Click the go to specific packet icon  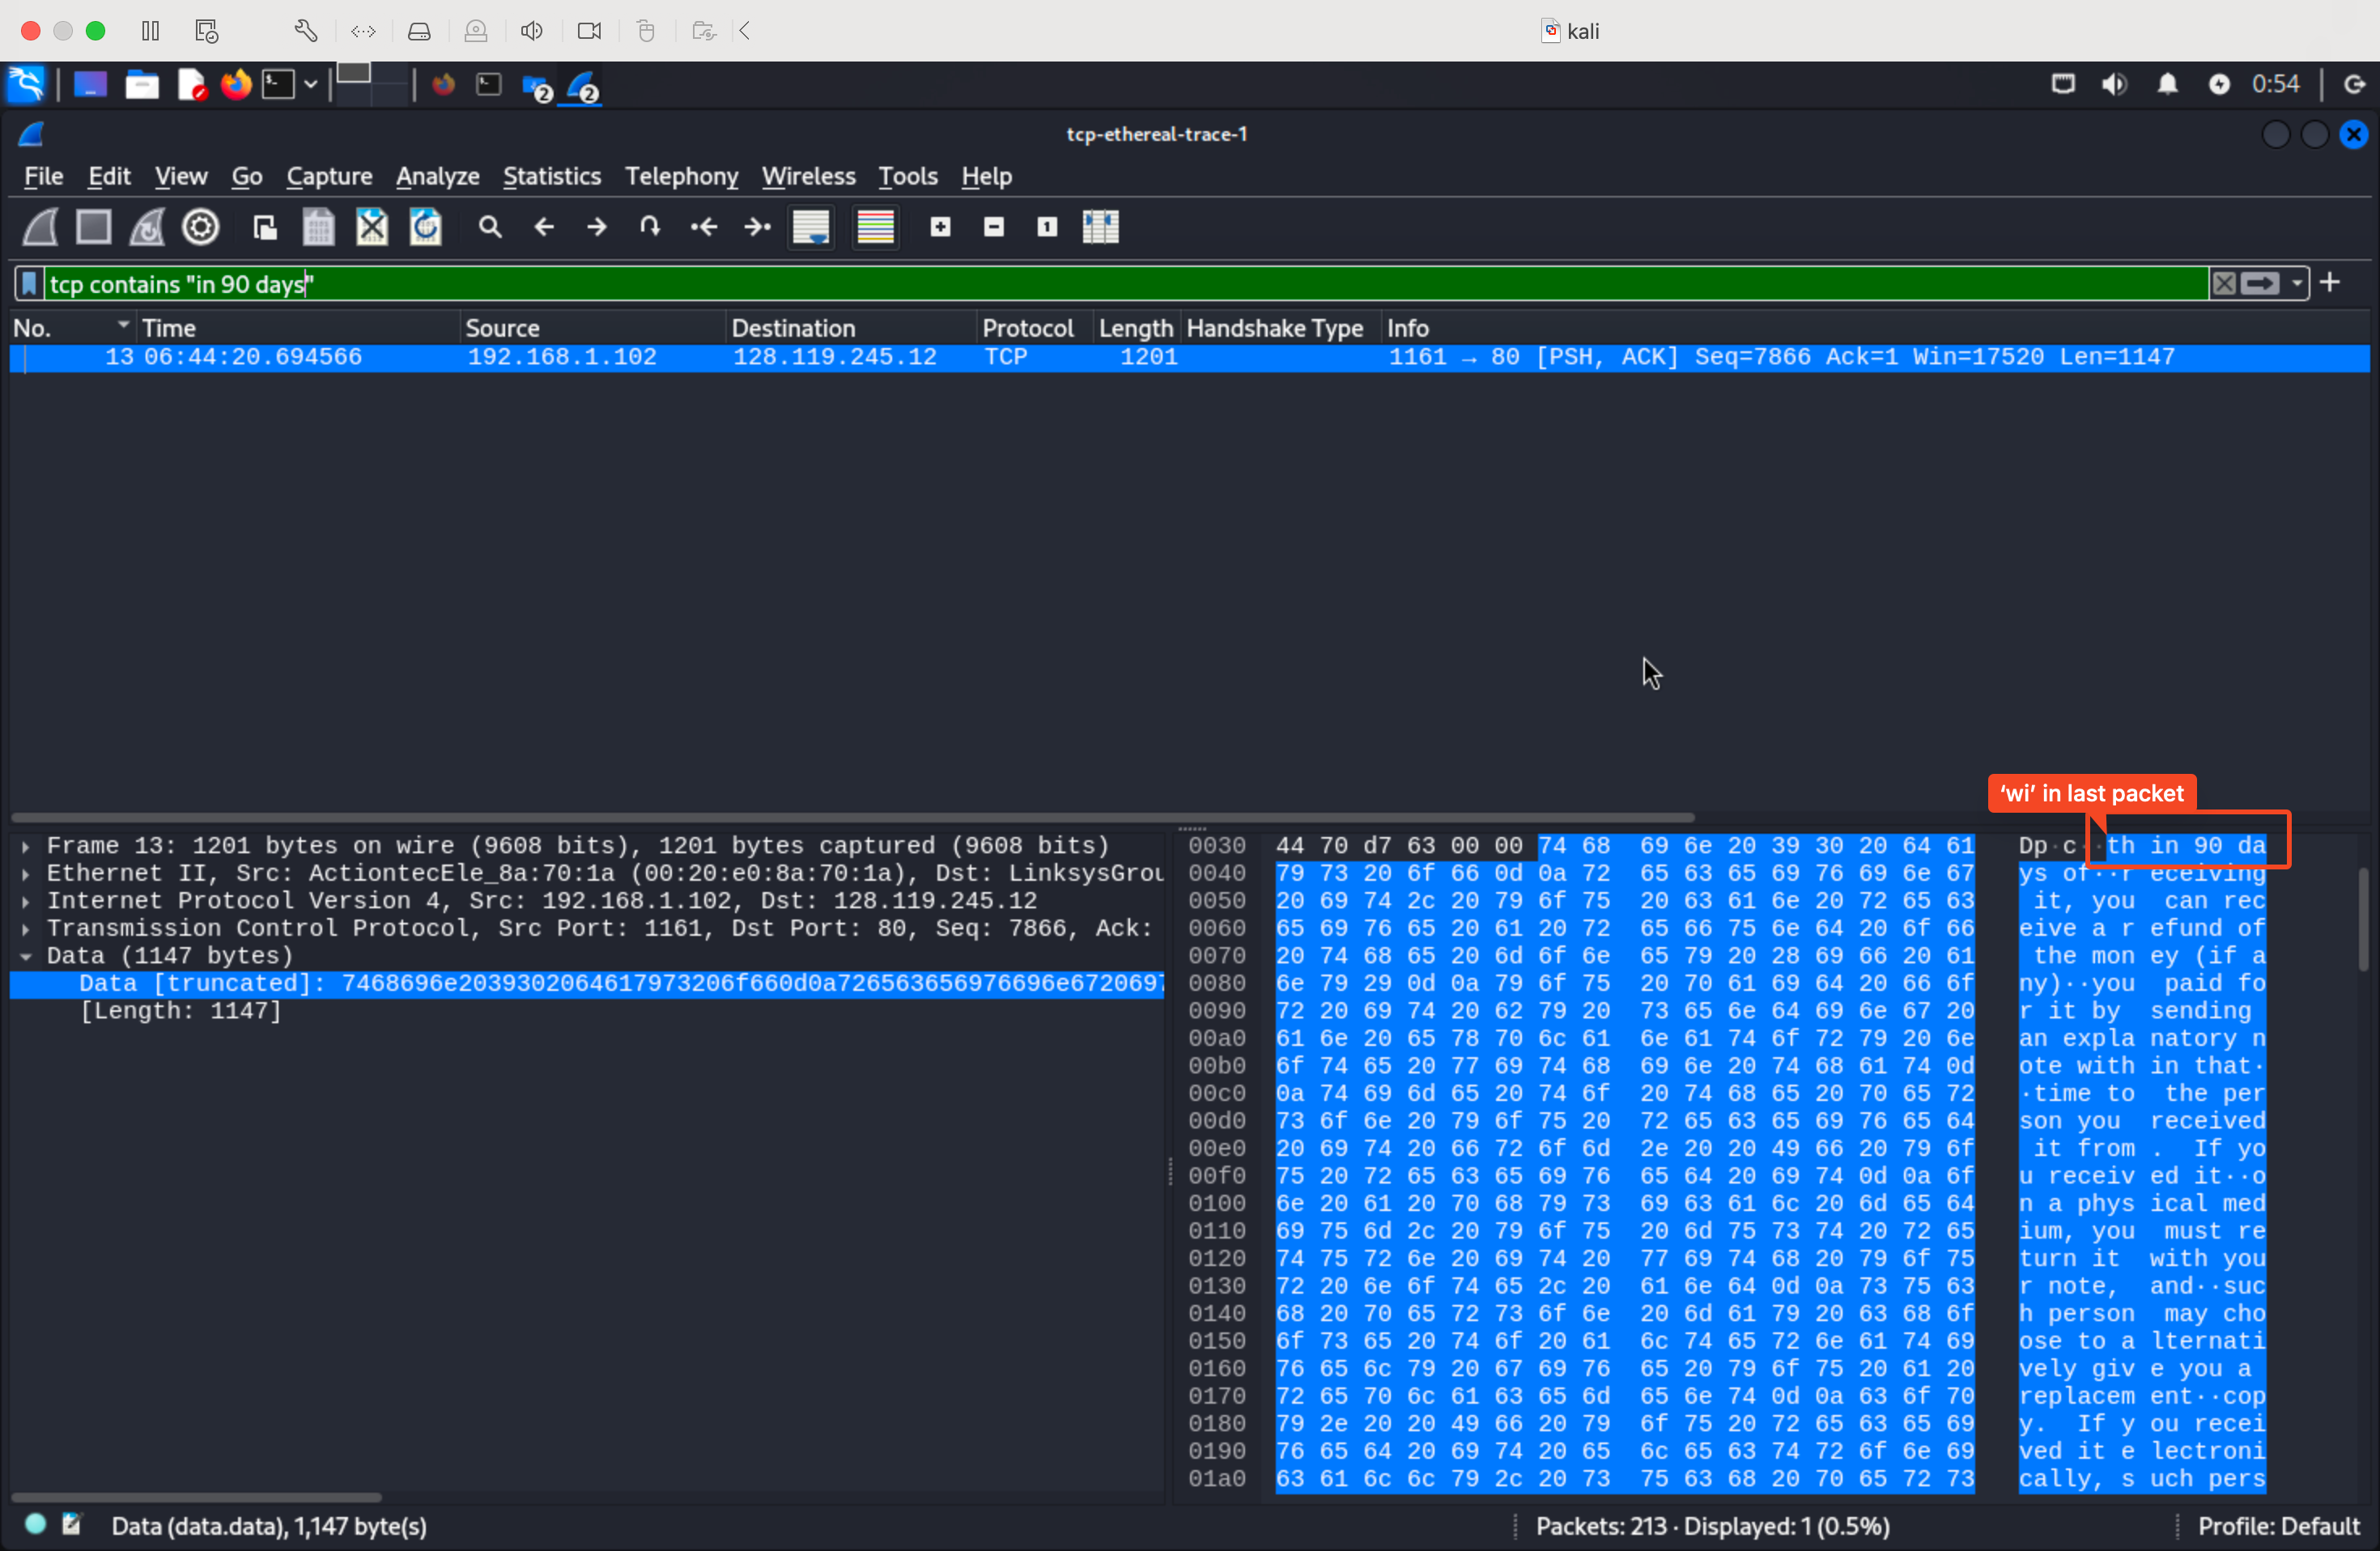[x=650, y=227]
